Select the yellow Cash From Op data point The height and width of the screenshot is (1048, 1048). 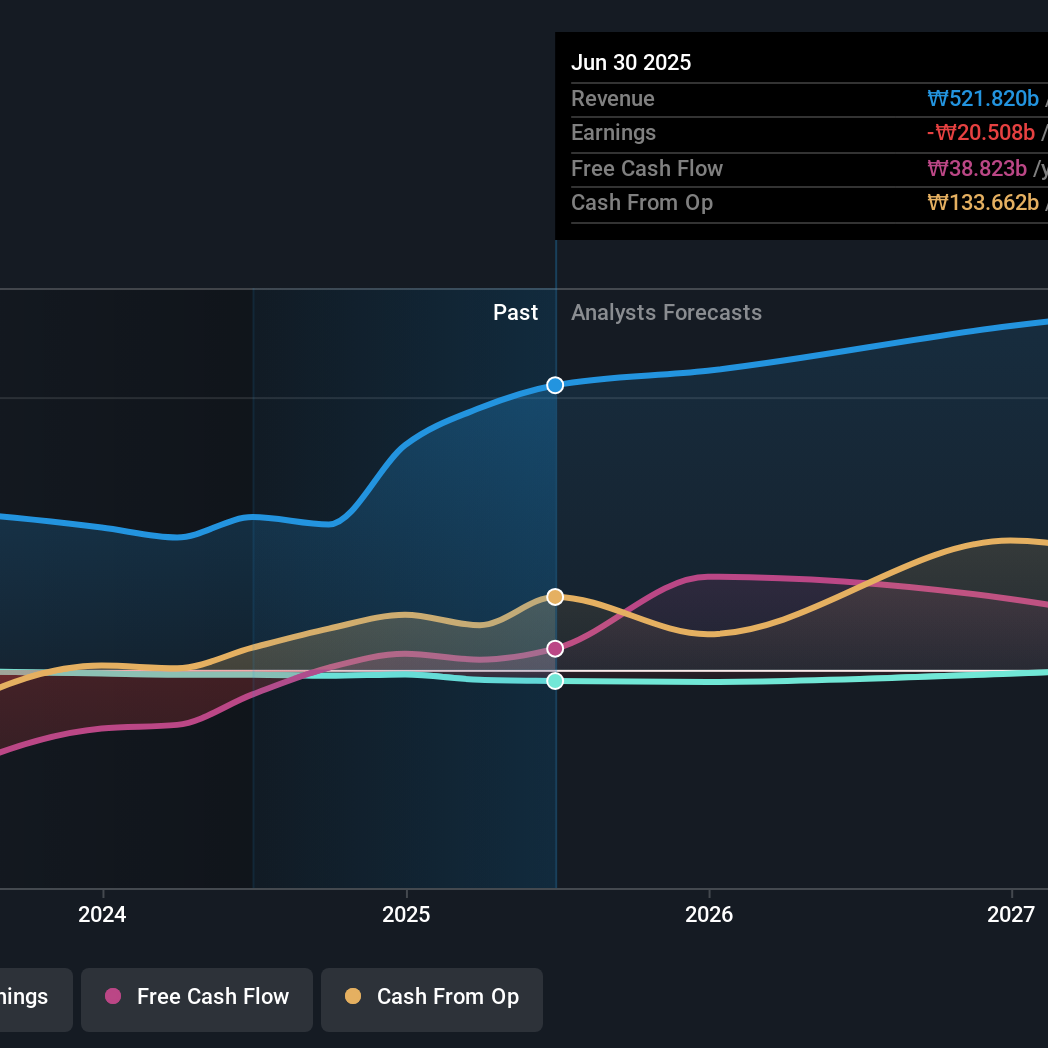pos(555,597)
